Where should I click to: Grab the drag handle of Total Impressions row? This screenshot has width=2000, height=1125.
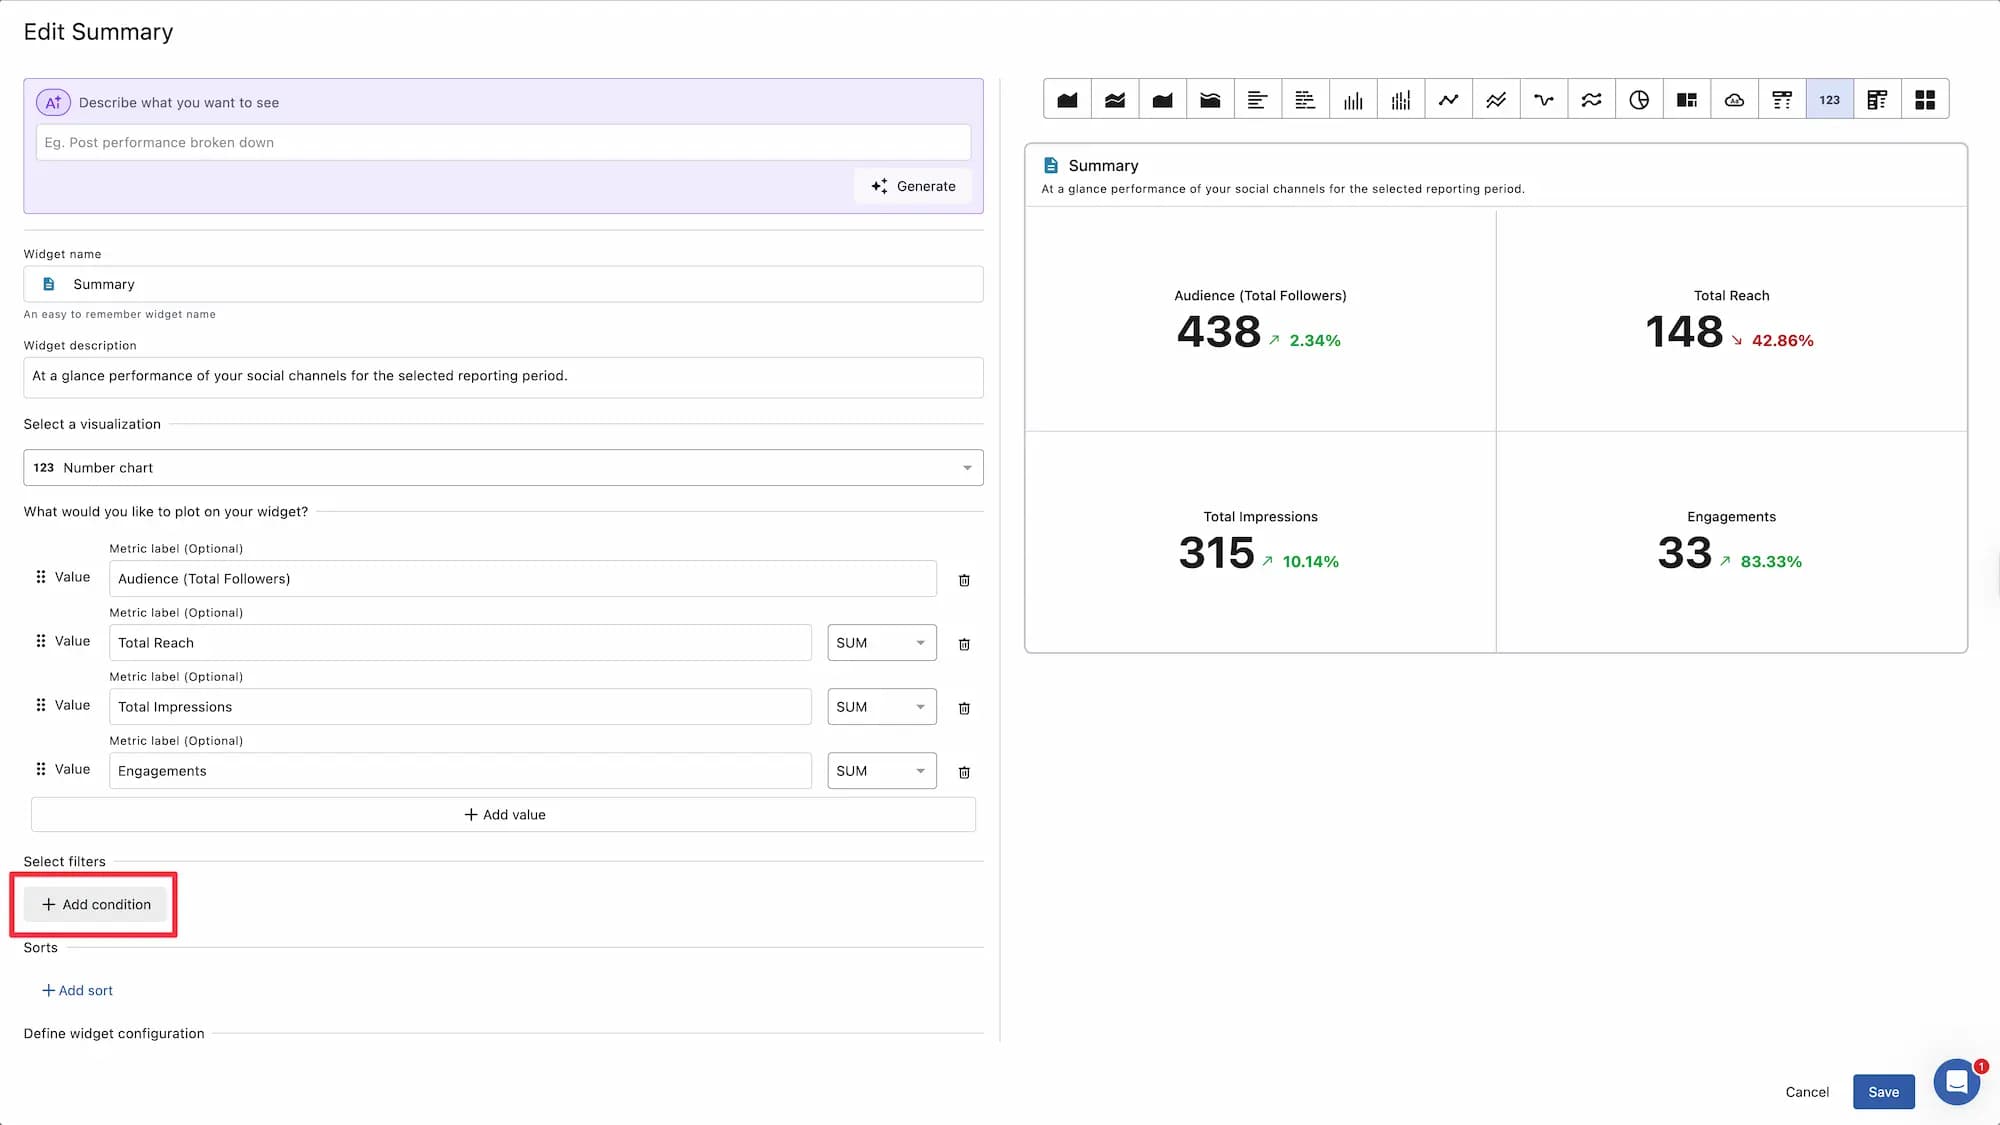[41, 705]
